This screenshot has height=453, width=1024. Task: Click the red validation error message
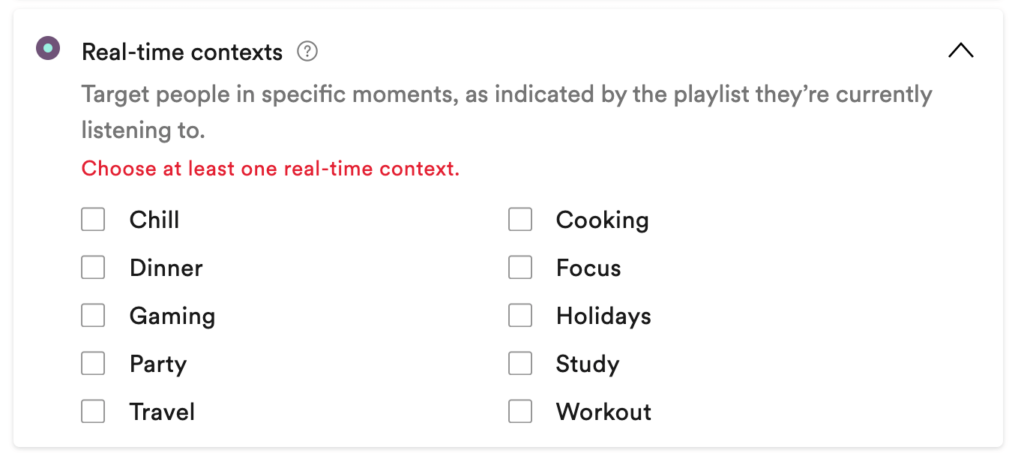pyautogui.click(x=270, y=169)
